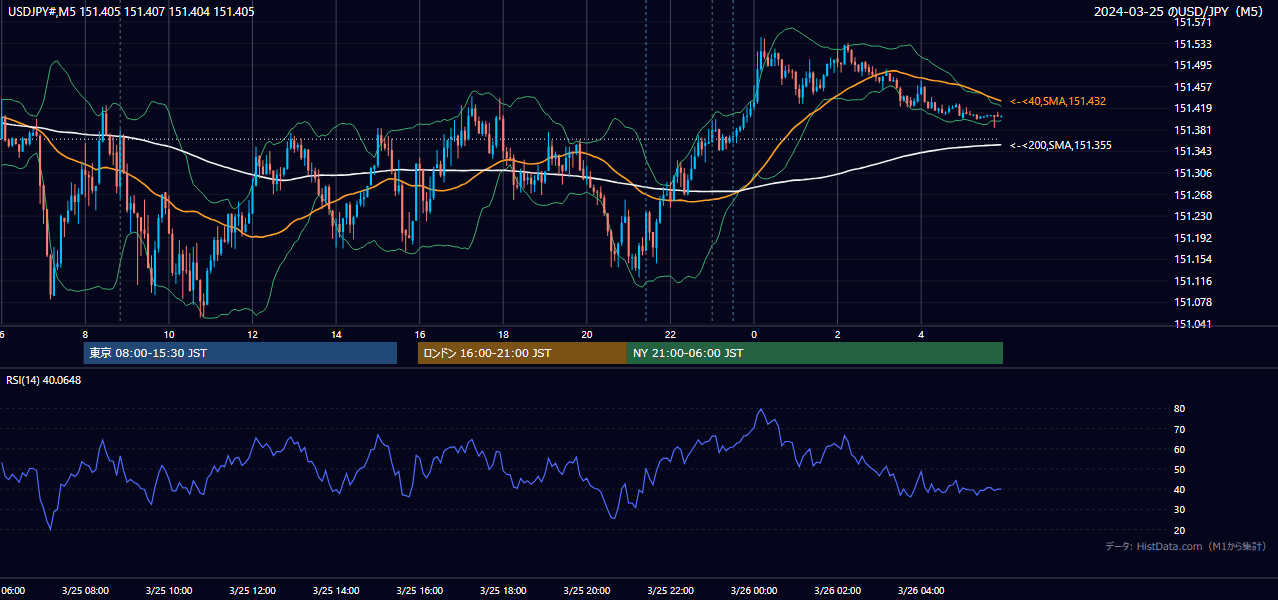Select the NY 21:00-06:00 JST session bar
This screenshot has height=600, width=1278.
click(x=815, y=353)
